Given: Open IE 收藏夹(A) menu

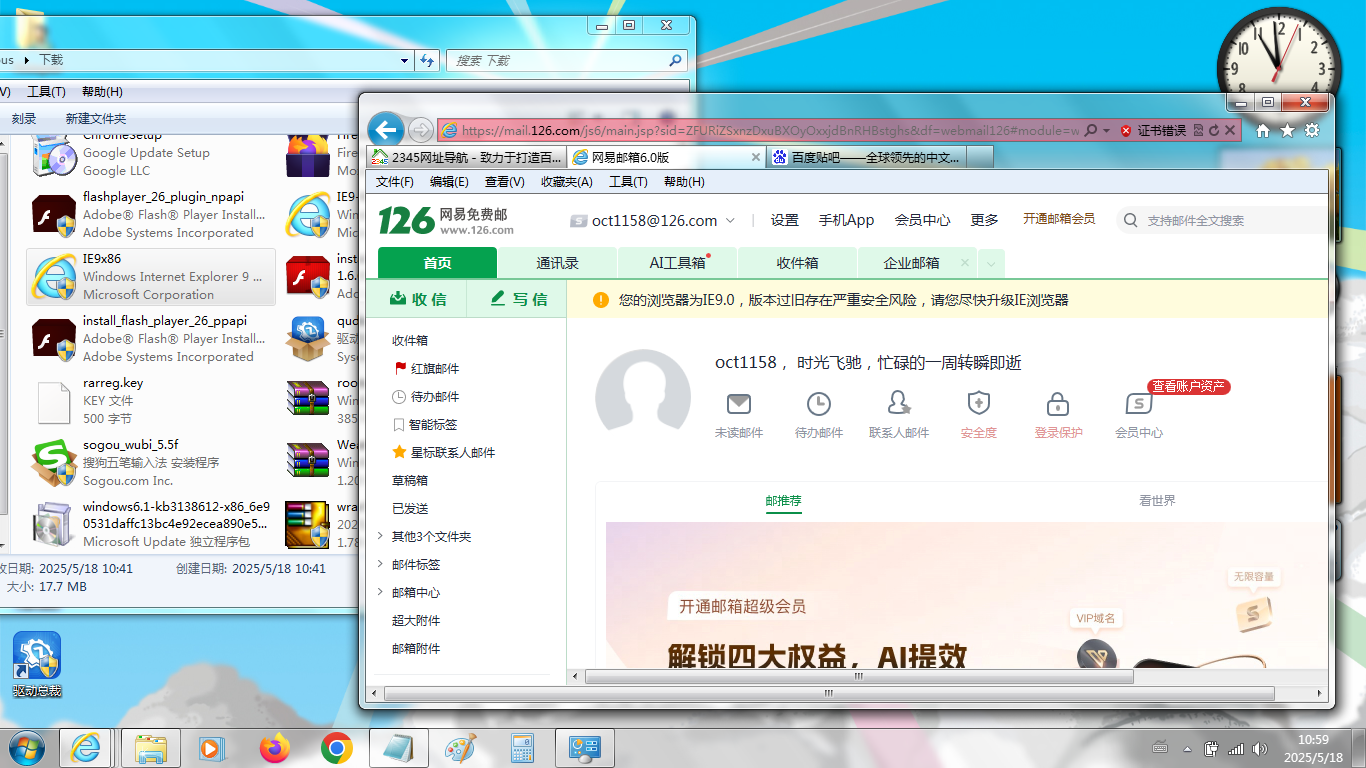Looking at the screenshot, I should click(x=567, y=182).
